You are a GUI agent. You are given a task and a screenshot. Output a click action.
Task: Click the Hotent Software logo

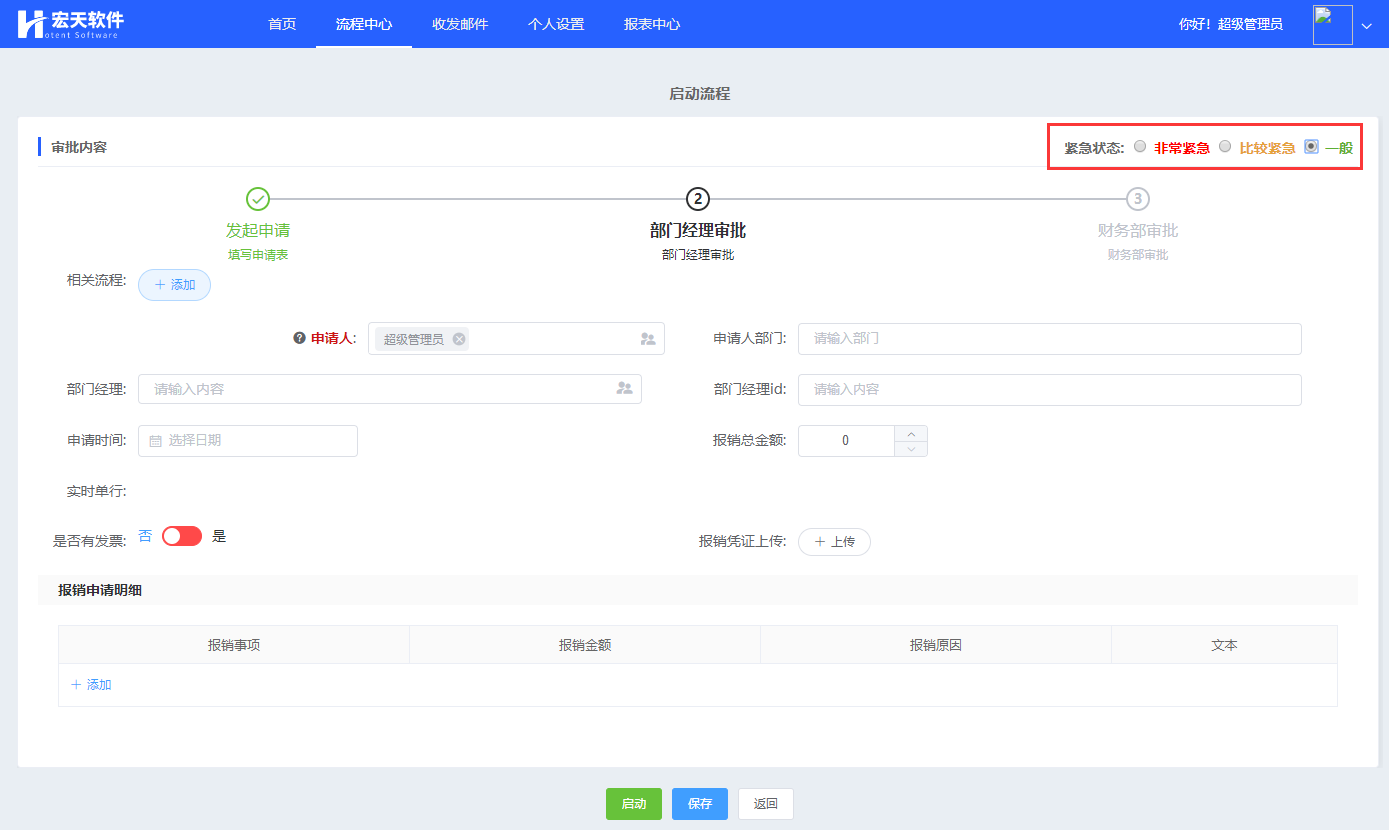coord(70,24)
